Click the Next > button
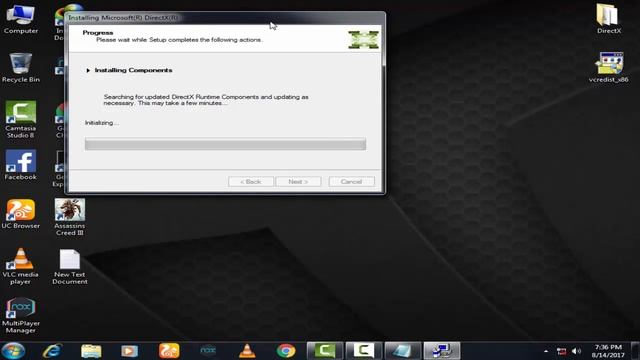640x360 pixels. click(298, 182)
